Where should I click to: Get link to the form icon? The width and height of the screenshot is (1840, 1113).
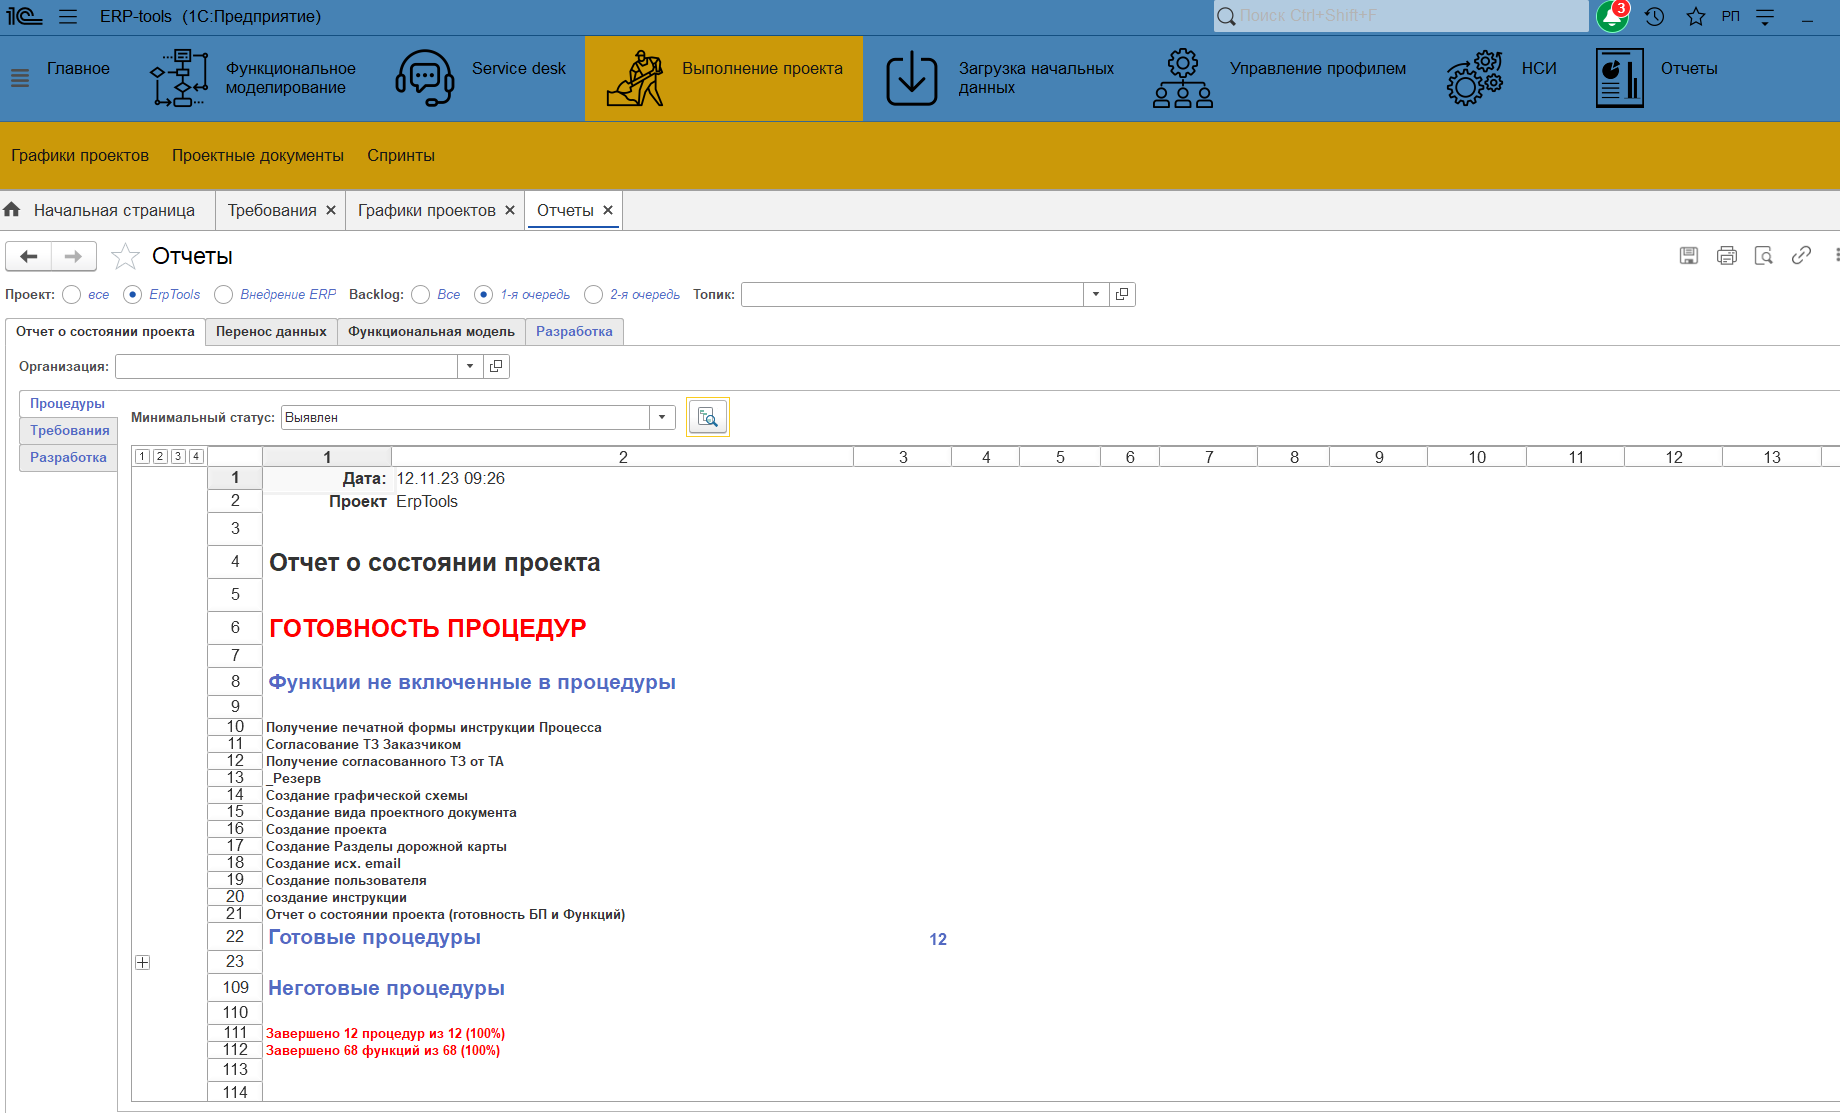(x=1801, y=256)
